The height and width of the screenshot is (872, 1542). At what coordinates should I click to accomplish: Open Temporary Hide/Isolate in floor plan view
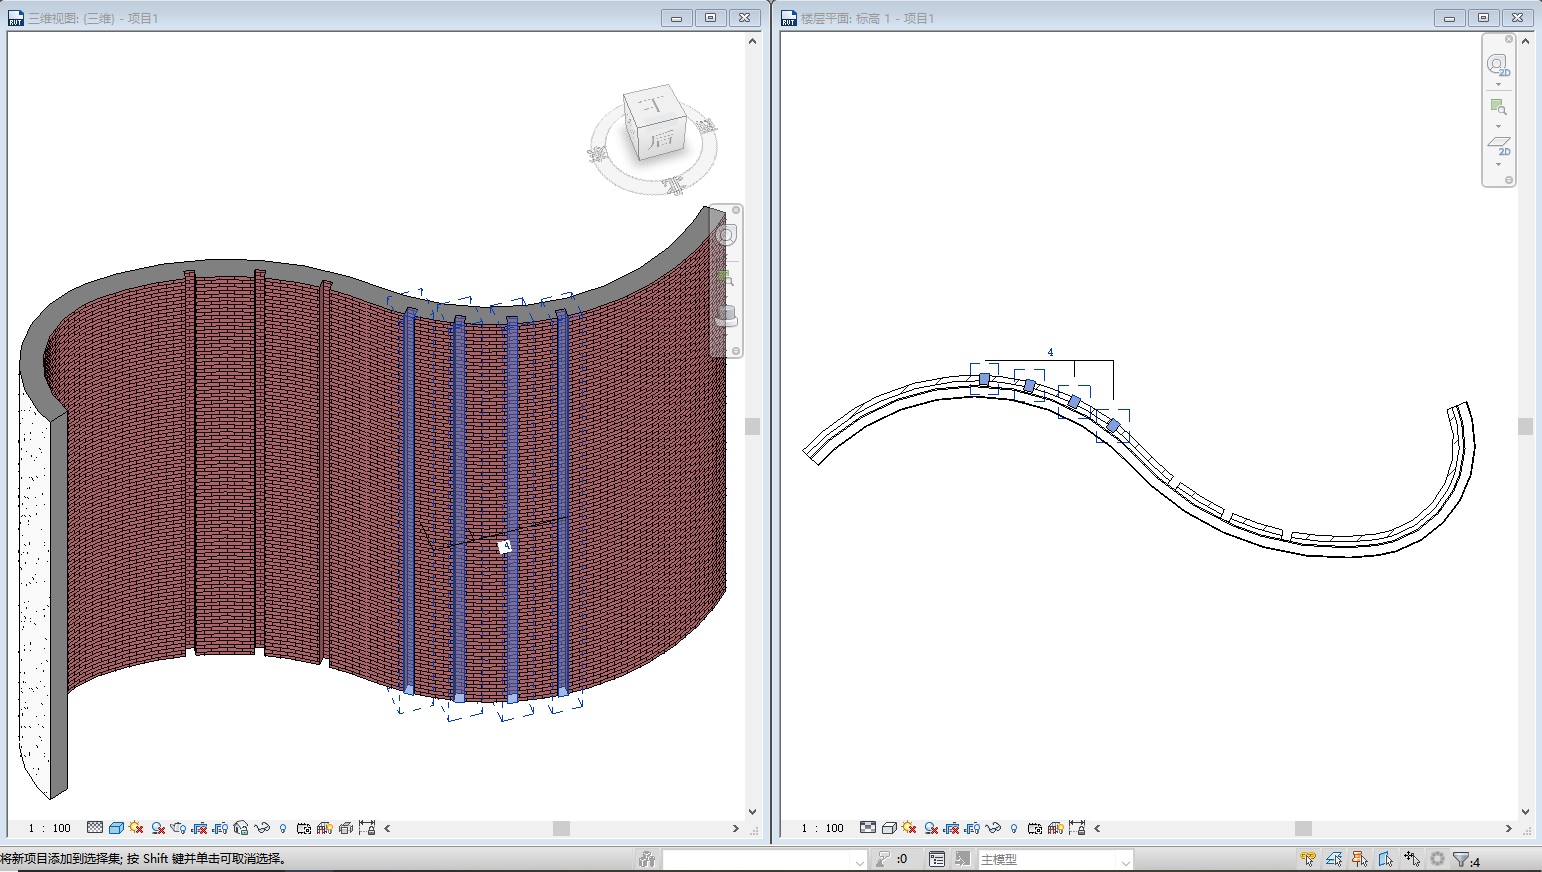[x=993, y=828]
